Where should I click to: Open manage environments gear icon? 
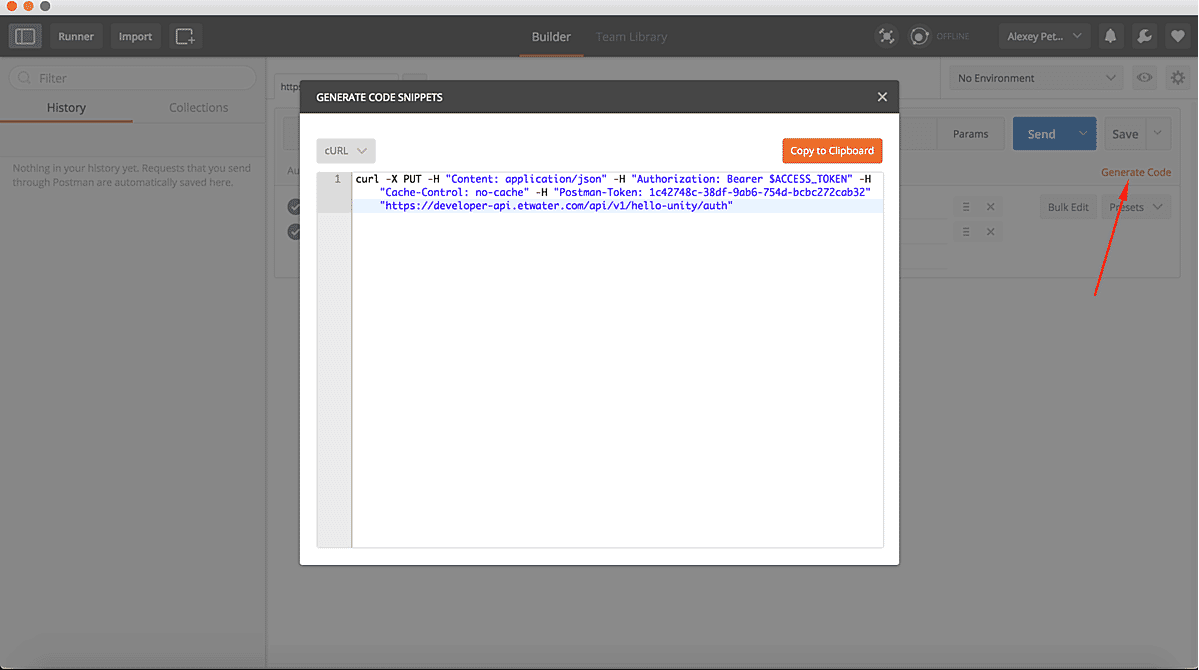(1176, 78)
